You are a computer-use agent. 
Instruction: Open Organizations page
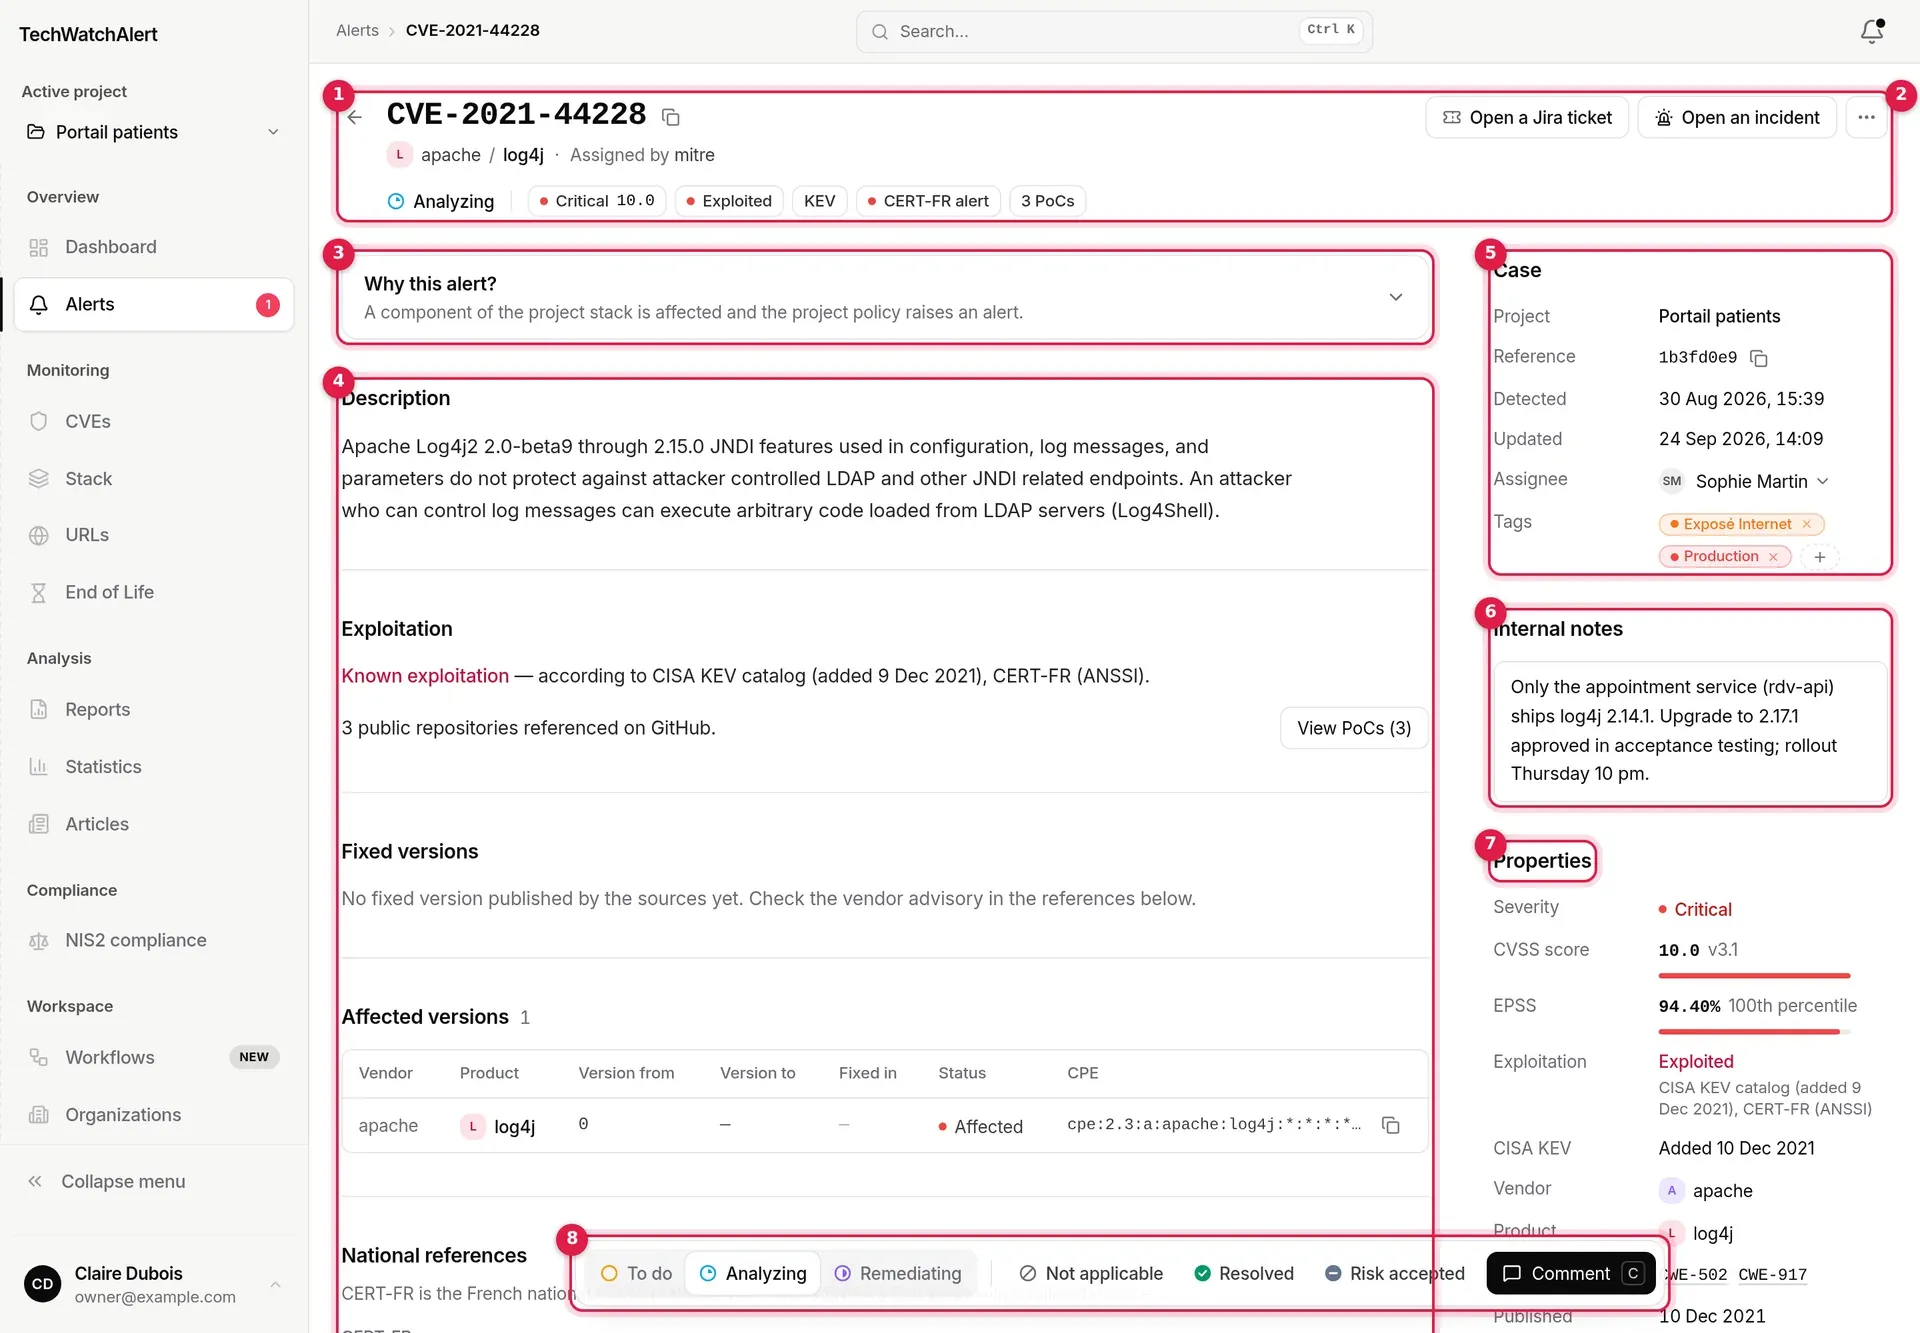(154, 1115)
